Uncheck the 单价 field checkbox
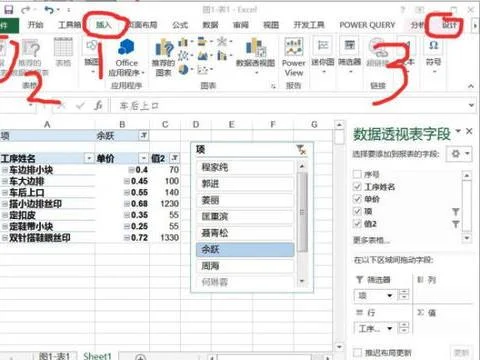Screen dimensions: 480x360 pos(357,199)
